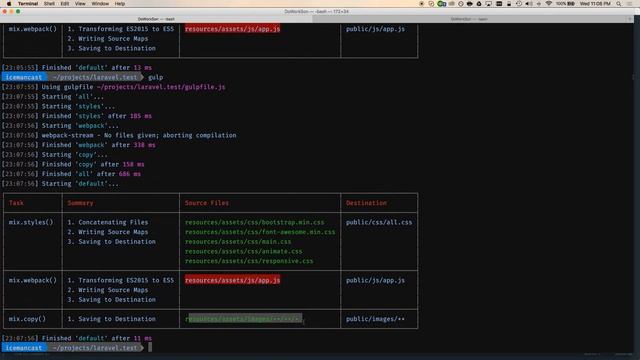
Task: Click red-highlighted app.js in upper table
Action: [233, 29]
